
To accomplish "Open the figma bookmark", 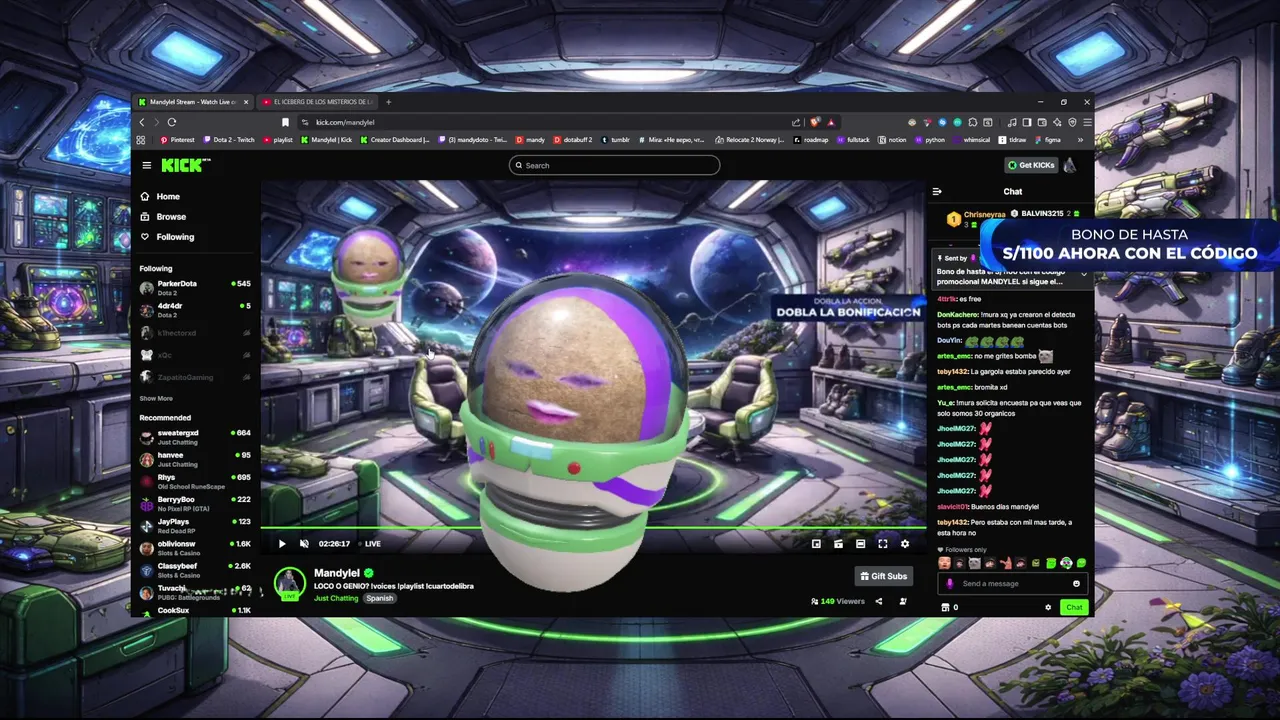I will [x=1049, y=140].
